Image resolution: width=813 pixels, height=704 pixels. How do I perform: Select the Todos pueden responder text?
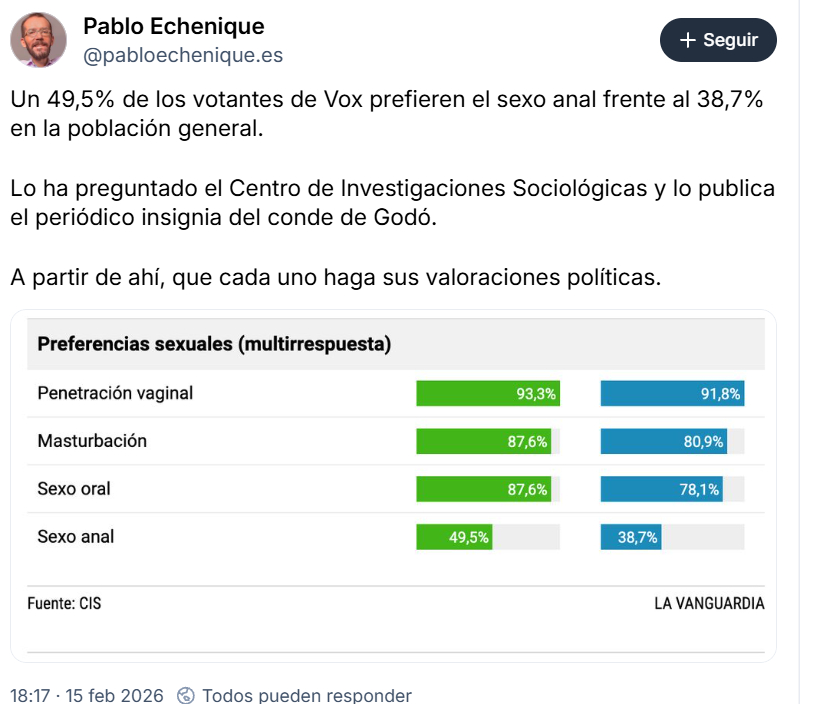pos(307,695)
